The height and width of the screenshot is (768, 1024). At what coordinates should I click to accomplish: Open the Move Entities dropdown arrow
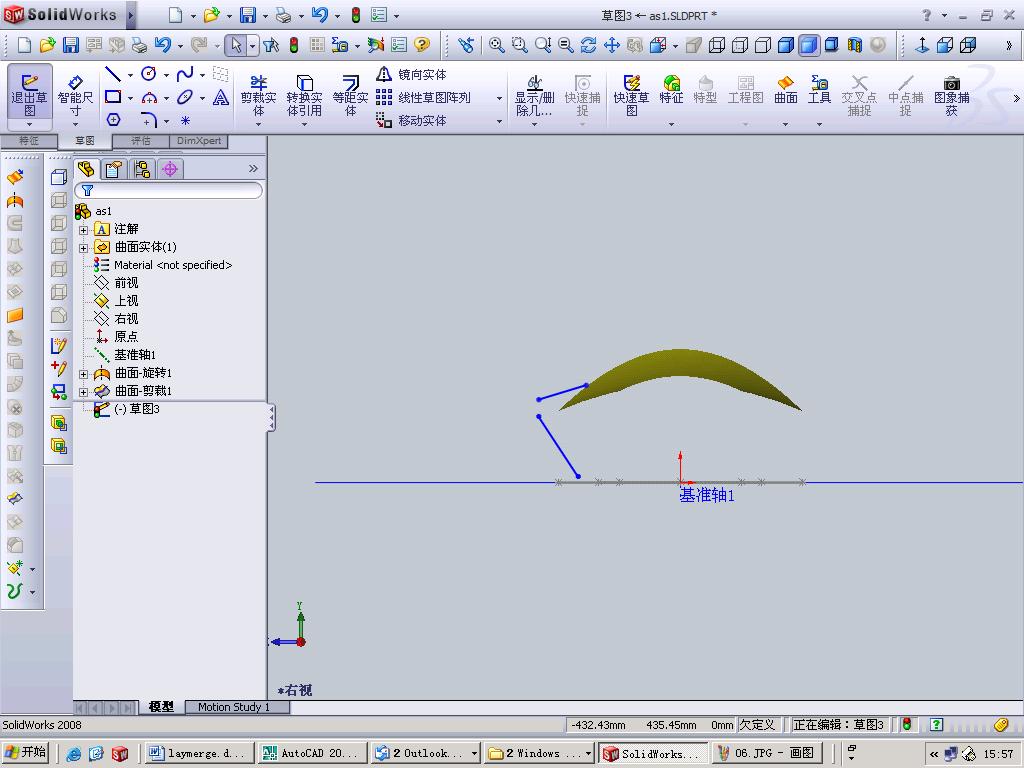500,121
